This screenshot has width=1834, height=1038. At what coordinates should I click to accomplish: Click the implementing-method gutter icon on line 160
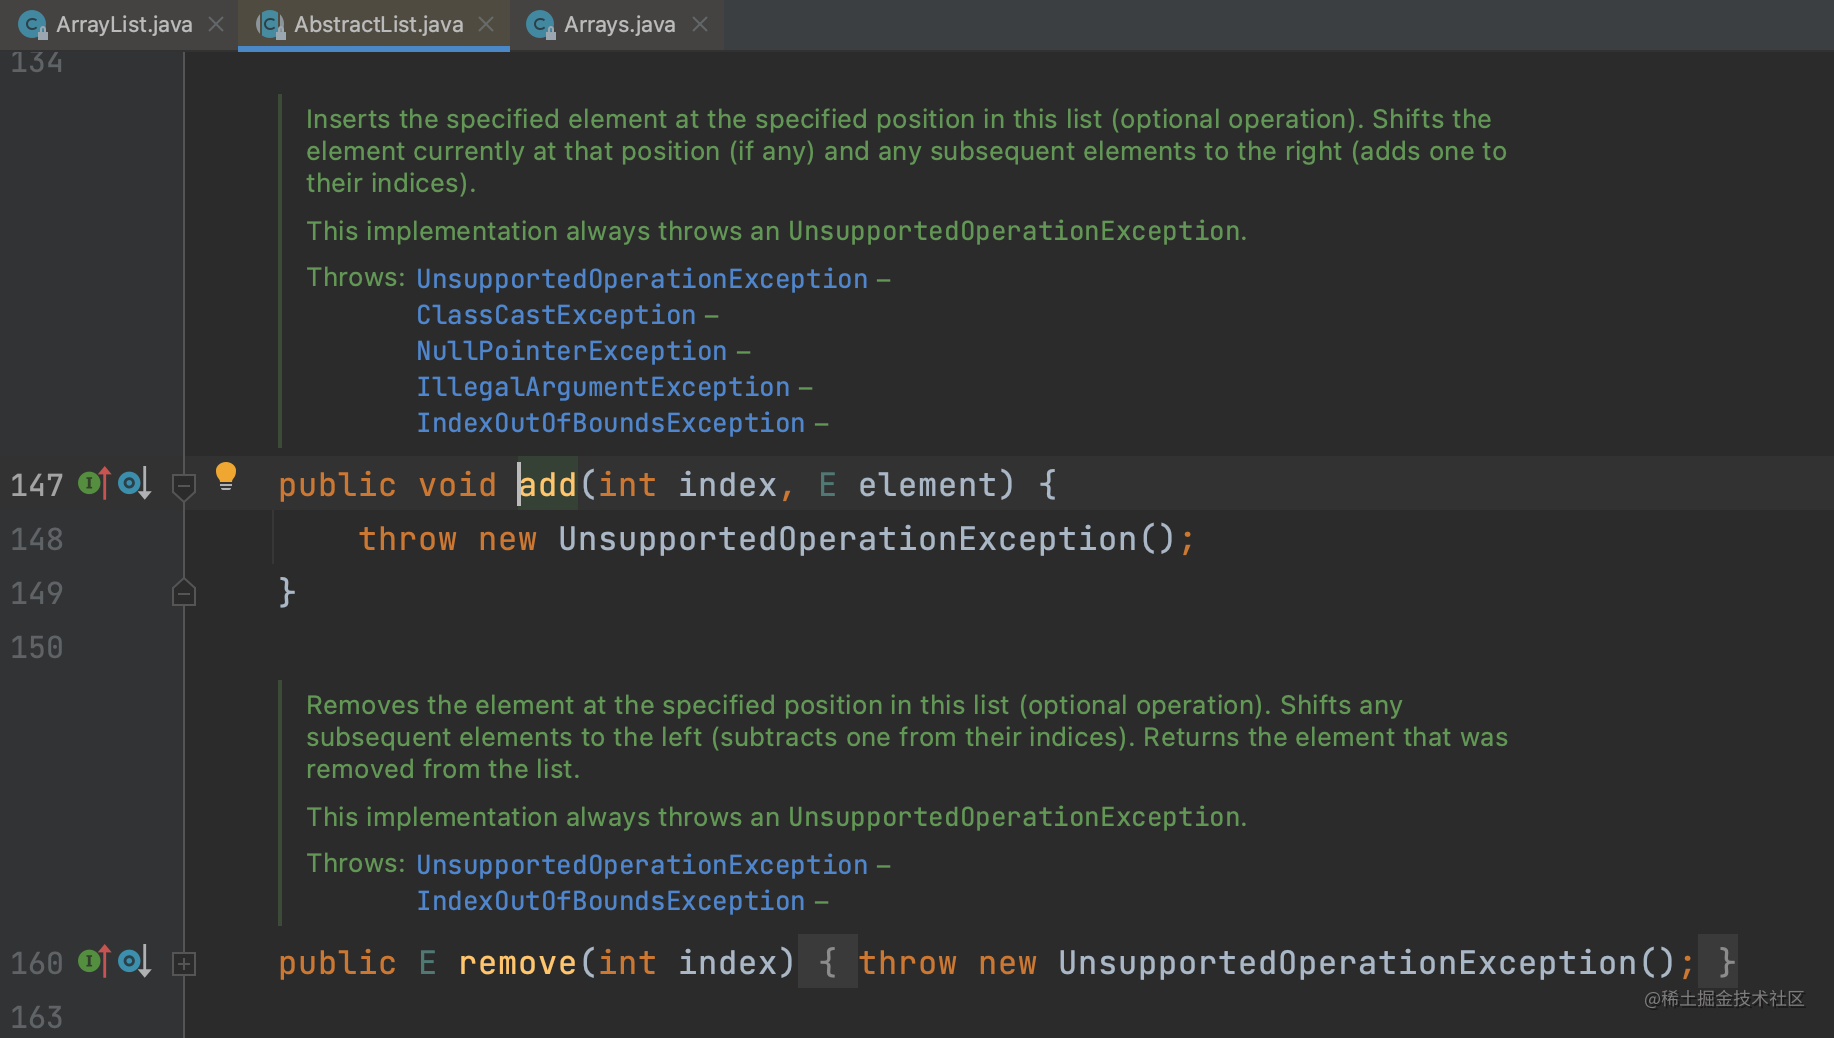tap(91, 961)
